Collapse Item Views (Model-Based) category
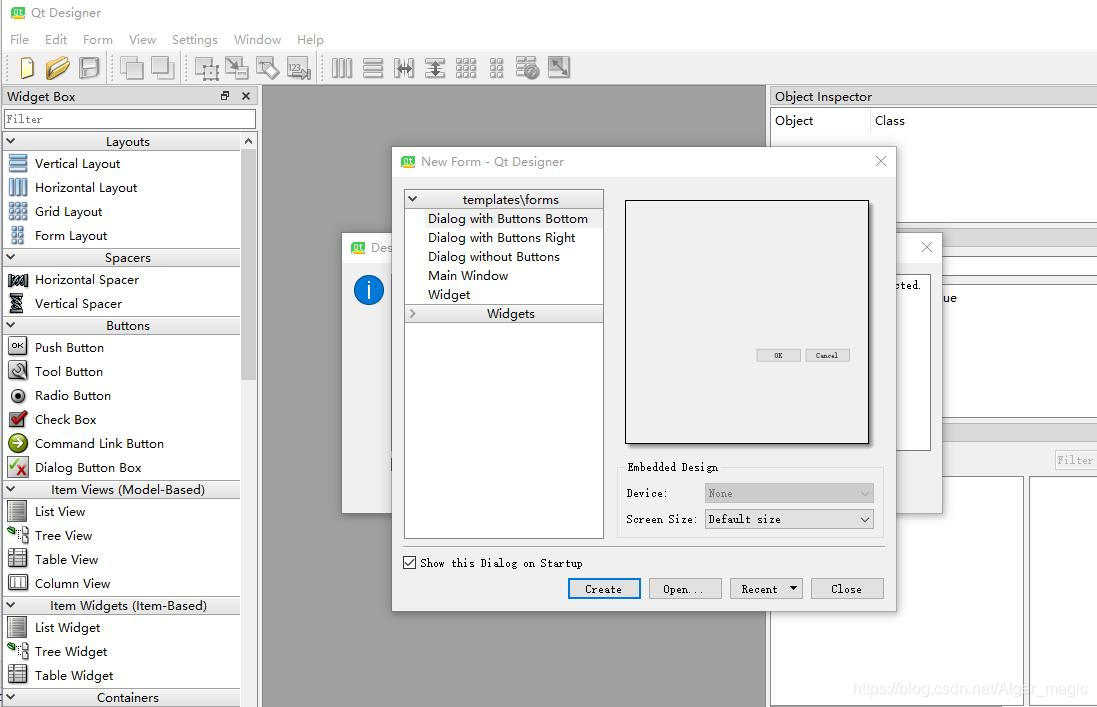 [10, 490]
